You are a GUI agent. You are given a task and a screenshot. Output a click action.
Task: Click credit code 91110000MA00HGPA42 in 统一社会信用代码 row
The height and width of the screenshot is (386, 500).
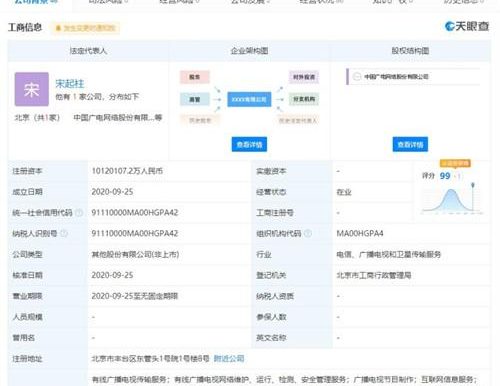135,213
